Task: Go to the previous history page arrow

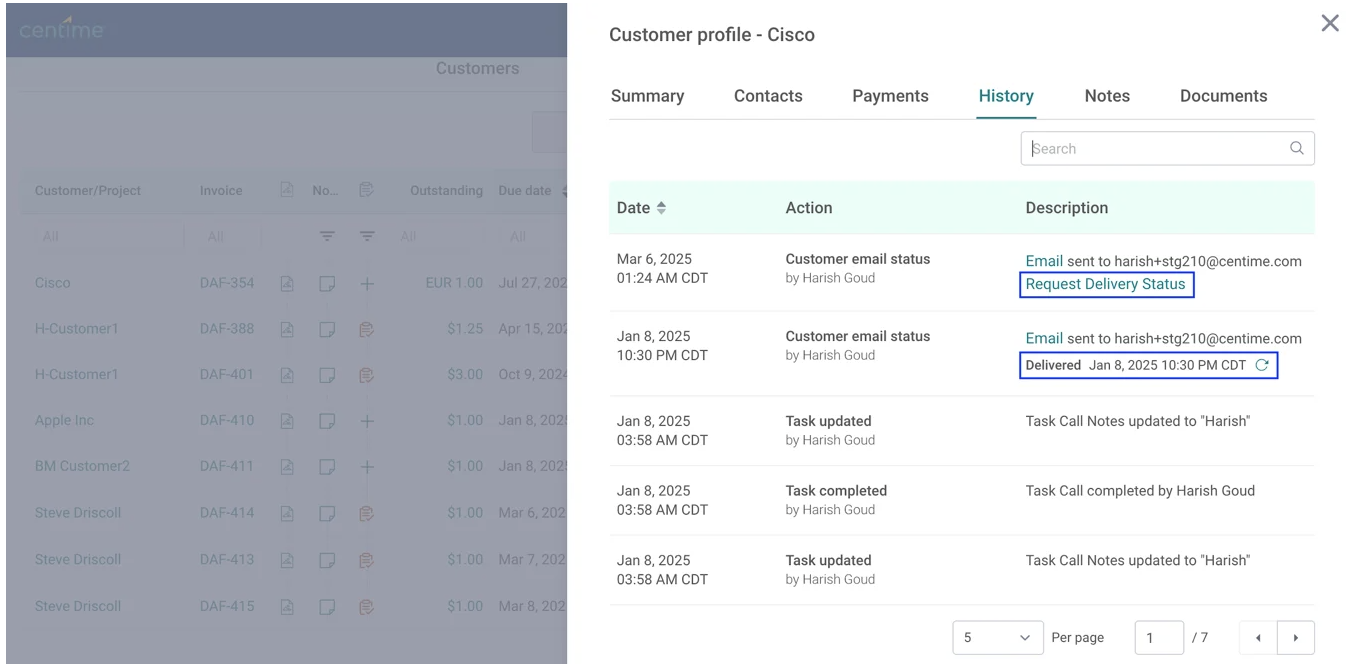Action: 1257,637
